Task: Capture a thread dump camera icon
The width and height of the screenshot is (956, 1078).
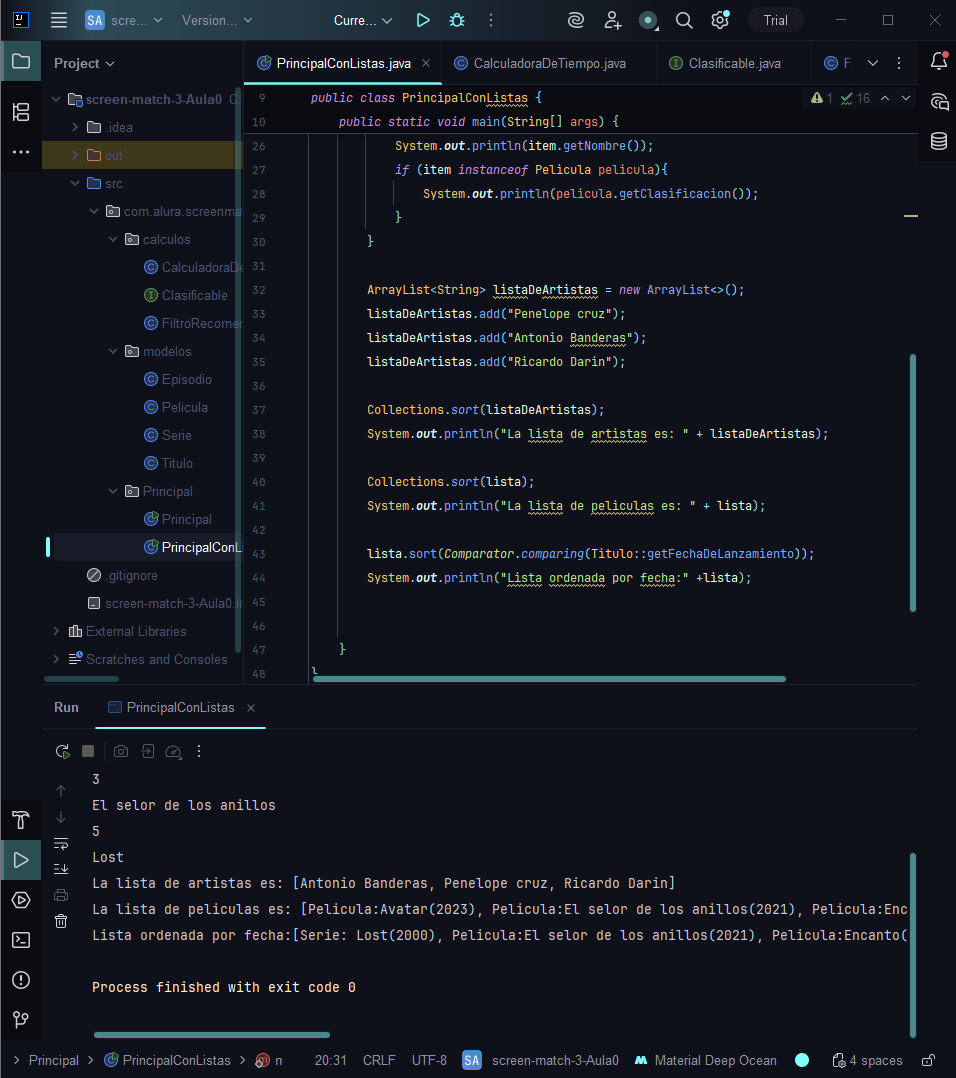Action: pyautogui.click(x=121, y=751)
